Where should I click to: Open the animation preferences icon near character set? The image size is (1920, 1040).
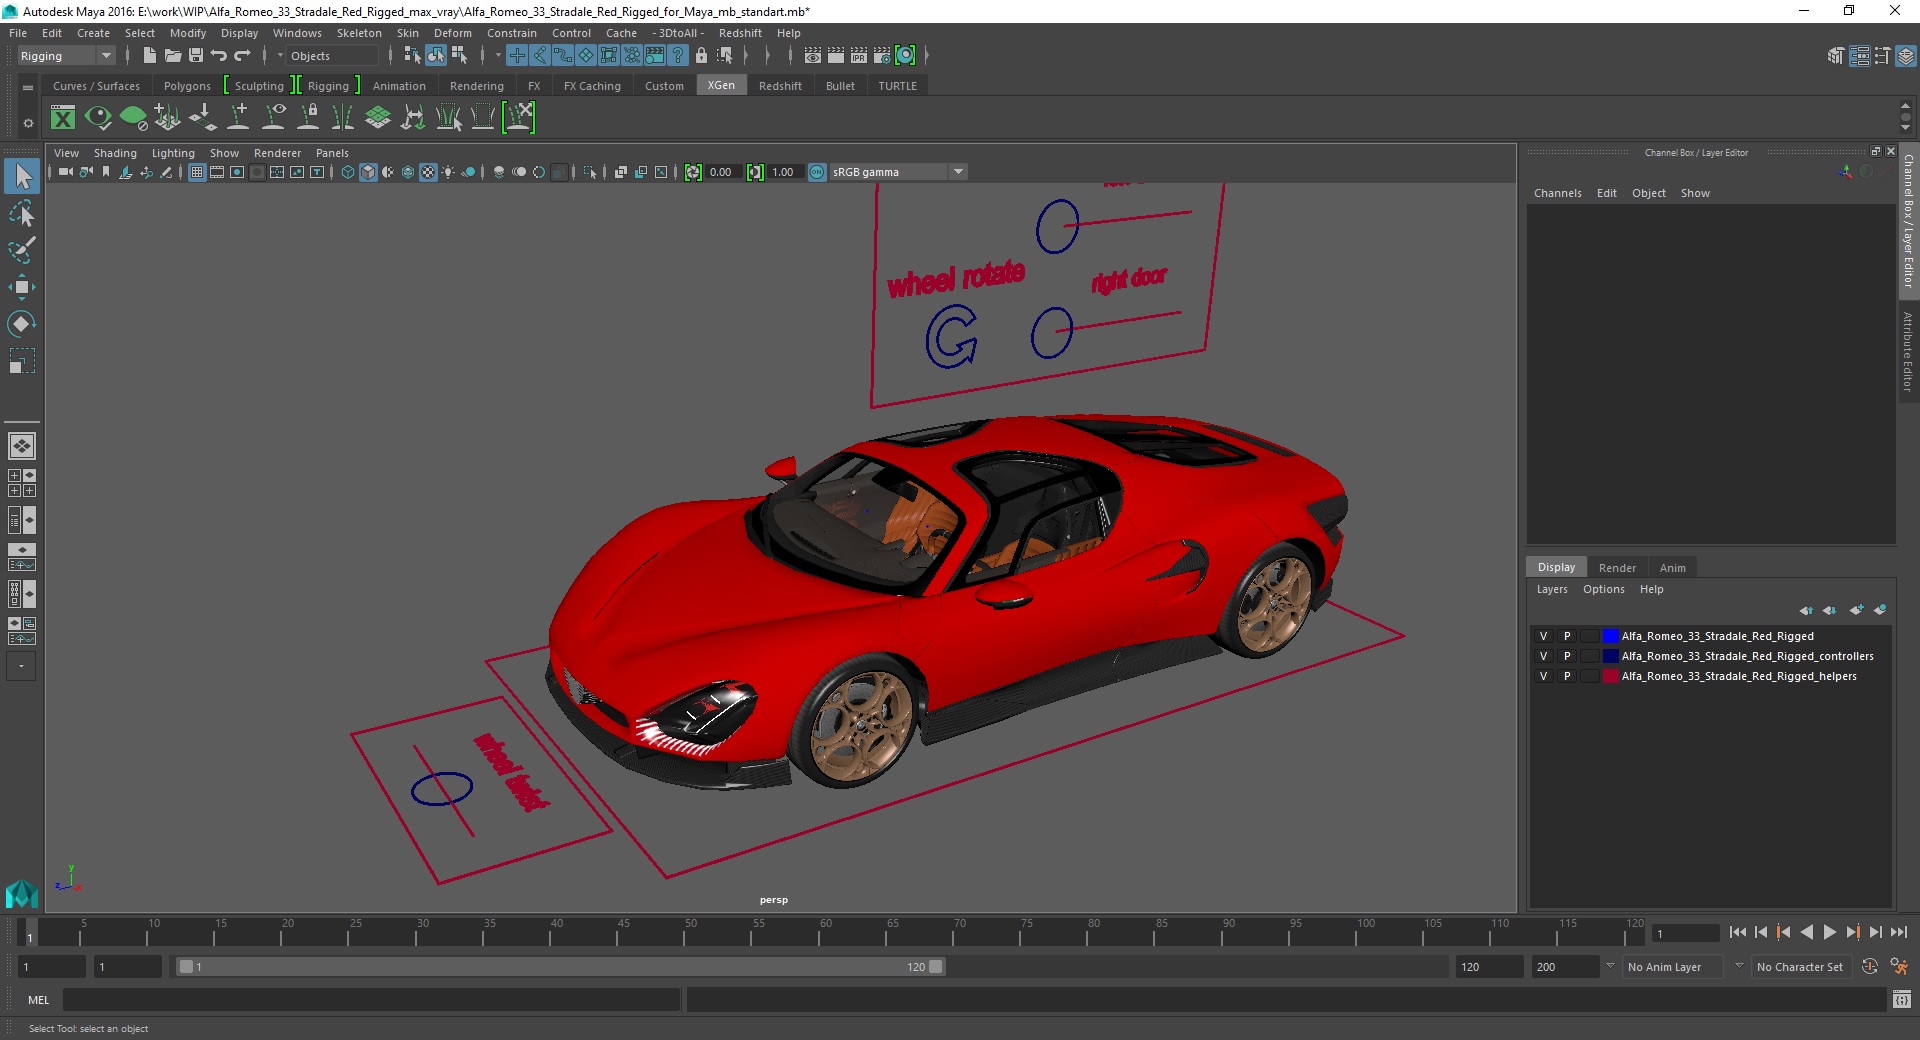tap(1899, 967)
